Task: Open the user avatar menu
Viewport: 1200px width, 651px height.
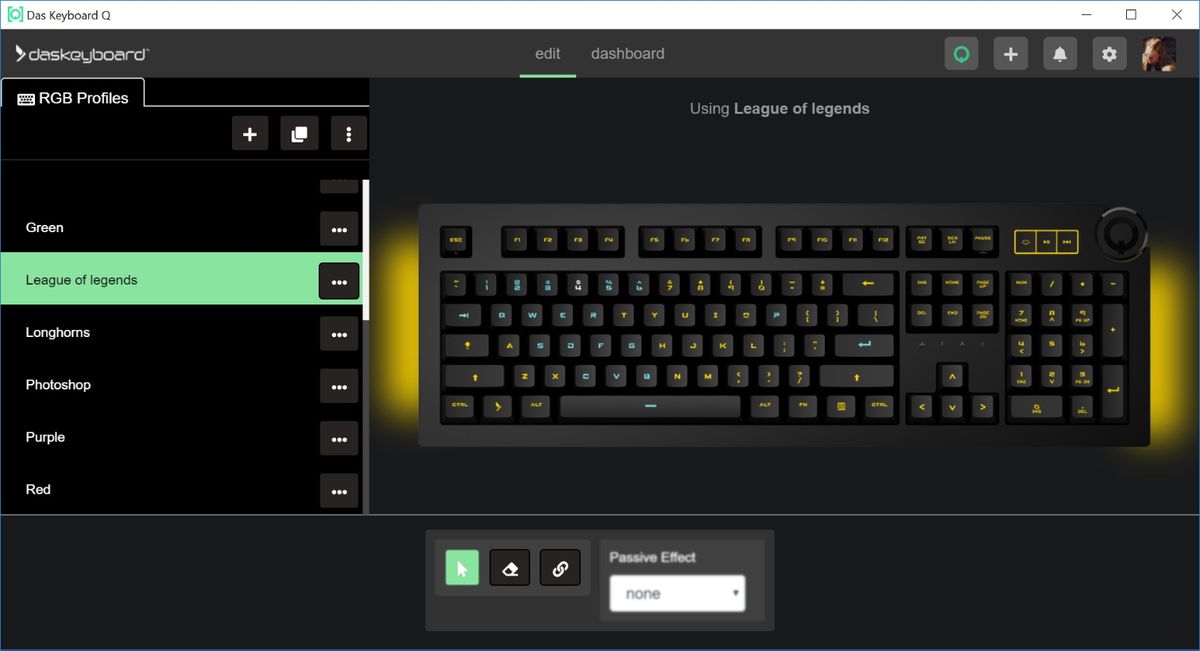Action: 1158,54
